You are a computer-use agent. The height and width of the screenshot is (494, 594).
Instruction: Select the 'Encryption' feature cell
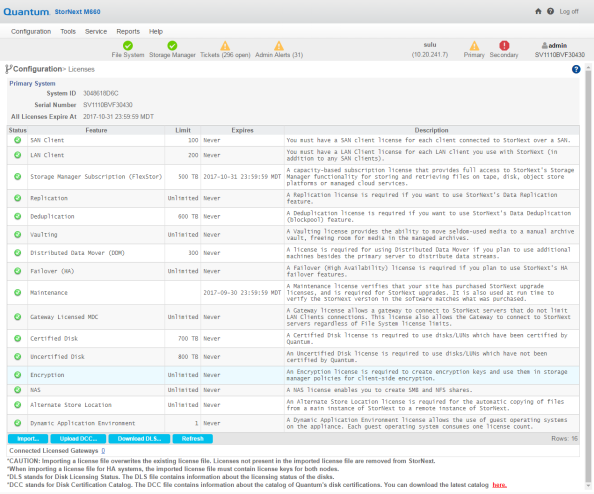click(96, 375)
